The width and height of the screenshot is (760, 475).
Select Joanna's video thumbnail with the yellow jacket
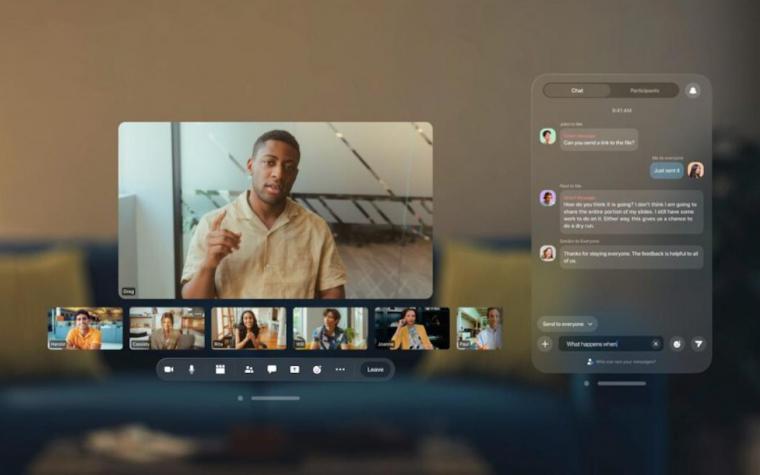tap(412, 328)
